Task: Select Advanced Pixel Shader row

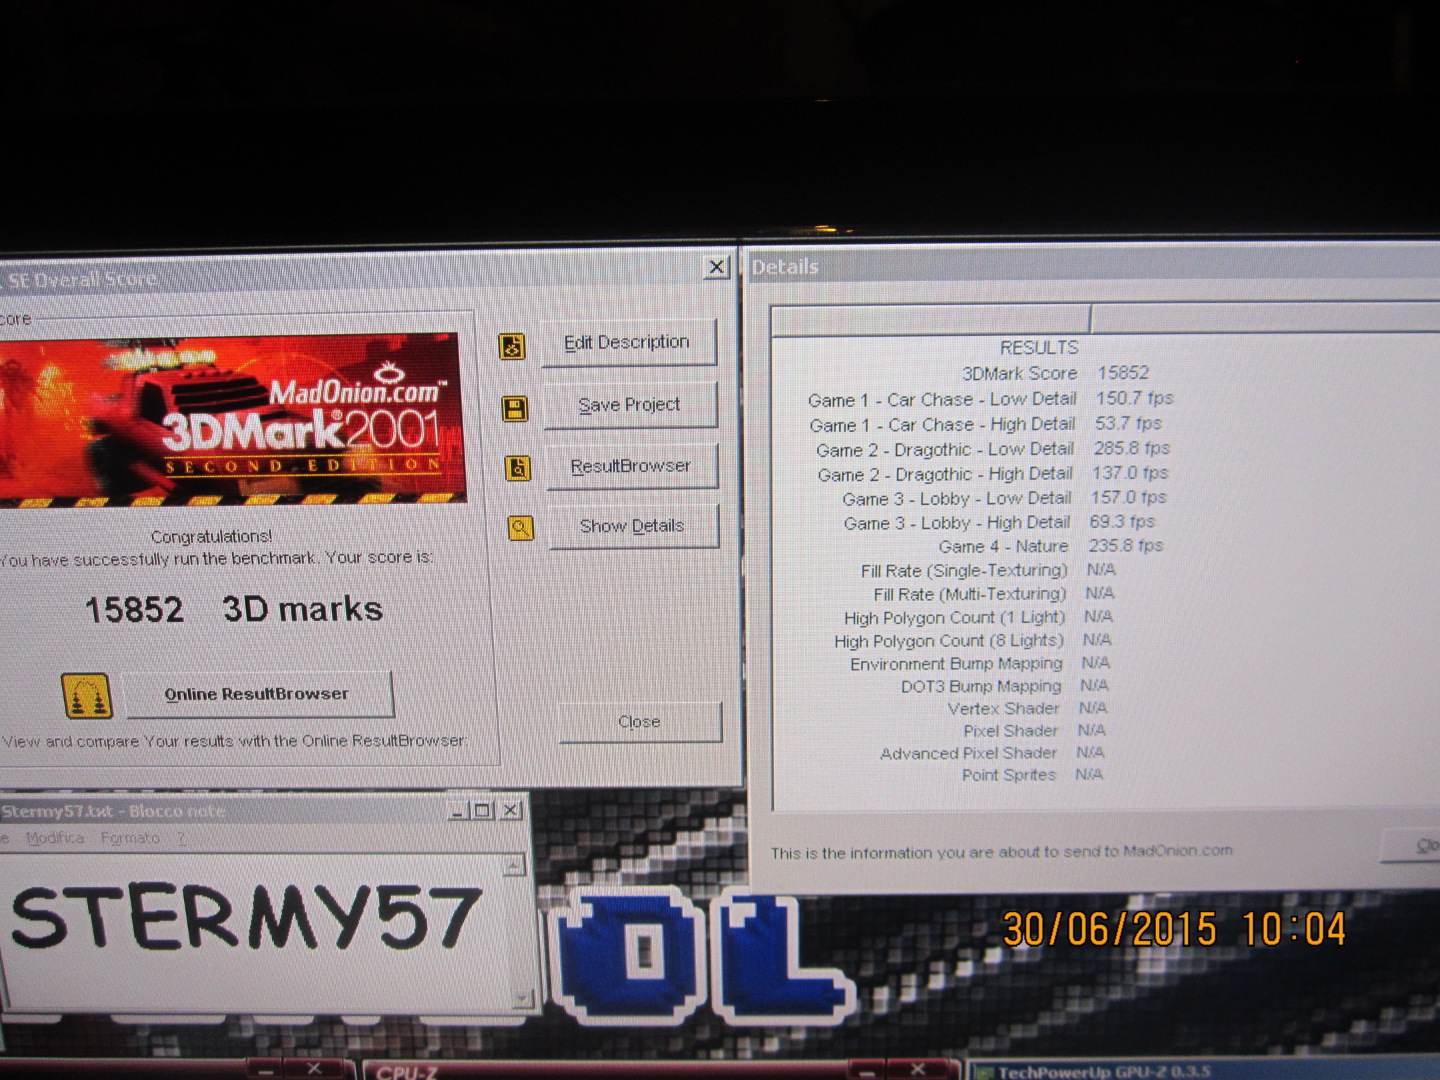Action: tap(992, 753)
